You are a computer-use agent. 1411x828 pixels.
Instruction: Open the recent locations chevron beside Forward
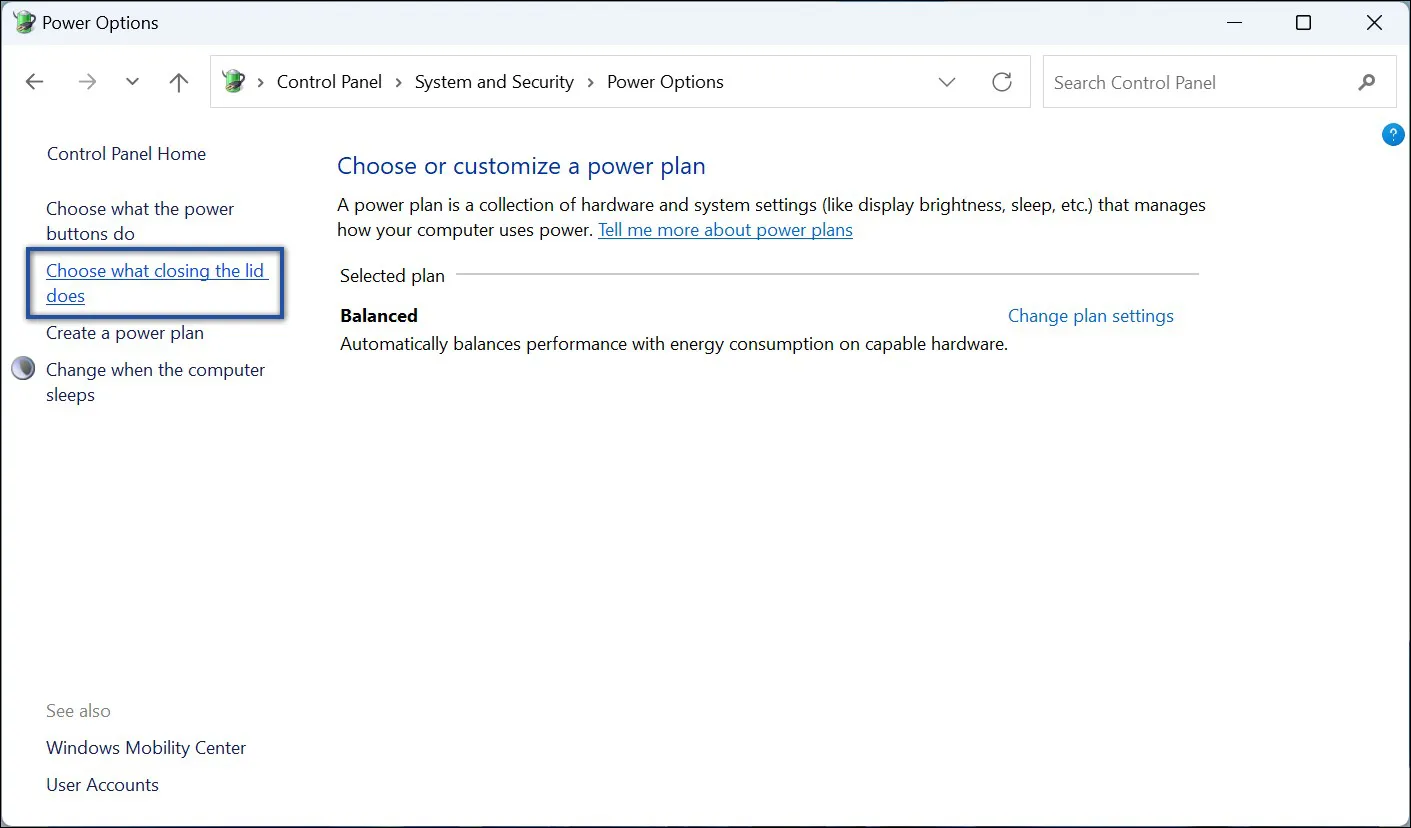pyautogui.click(x=132, y=82)
